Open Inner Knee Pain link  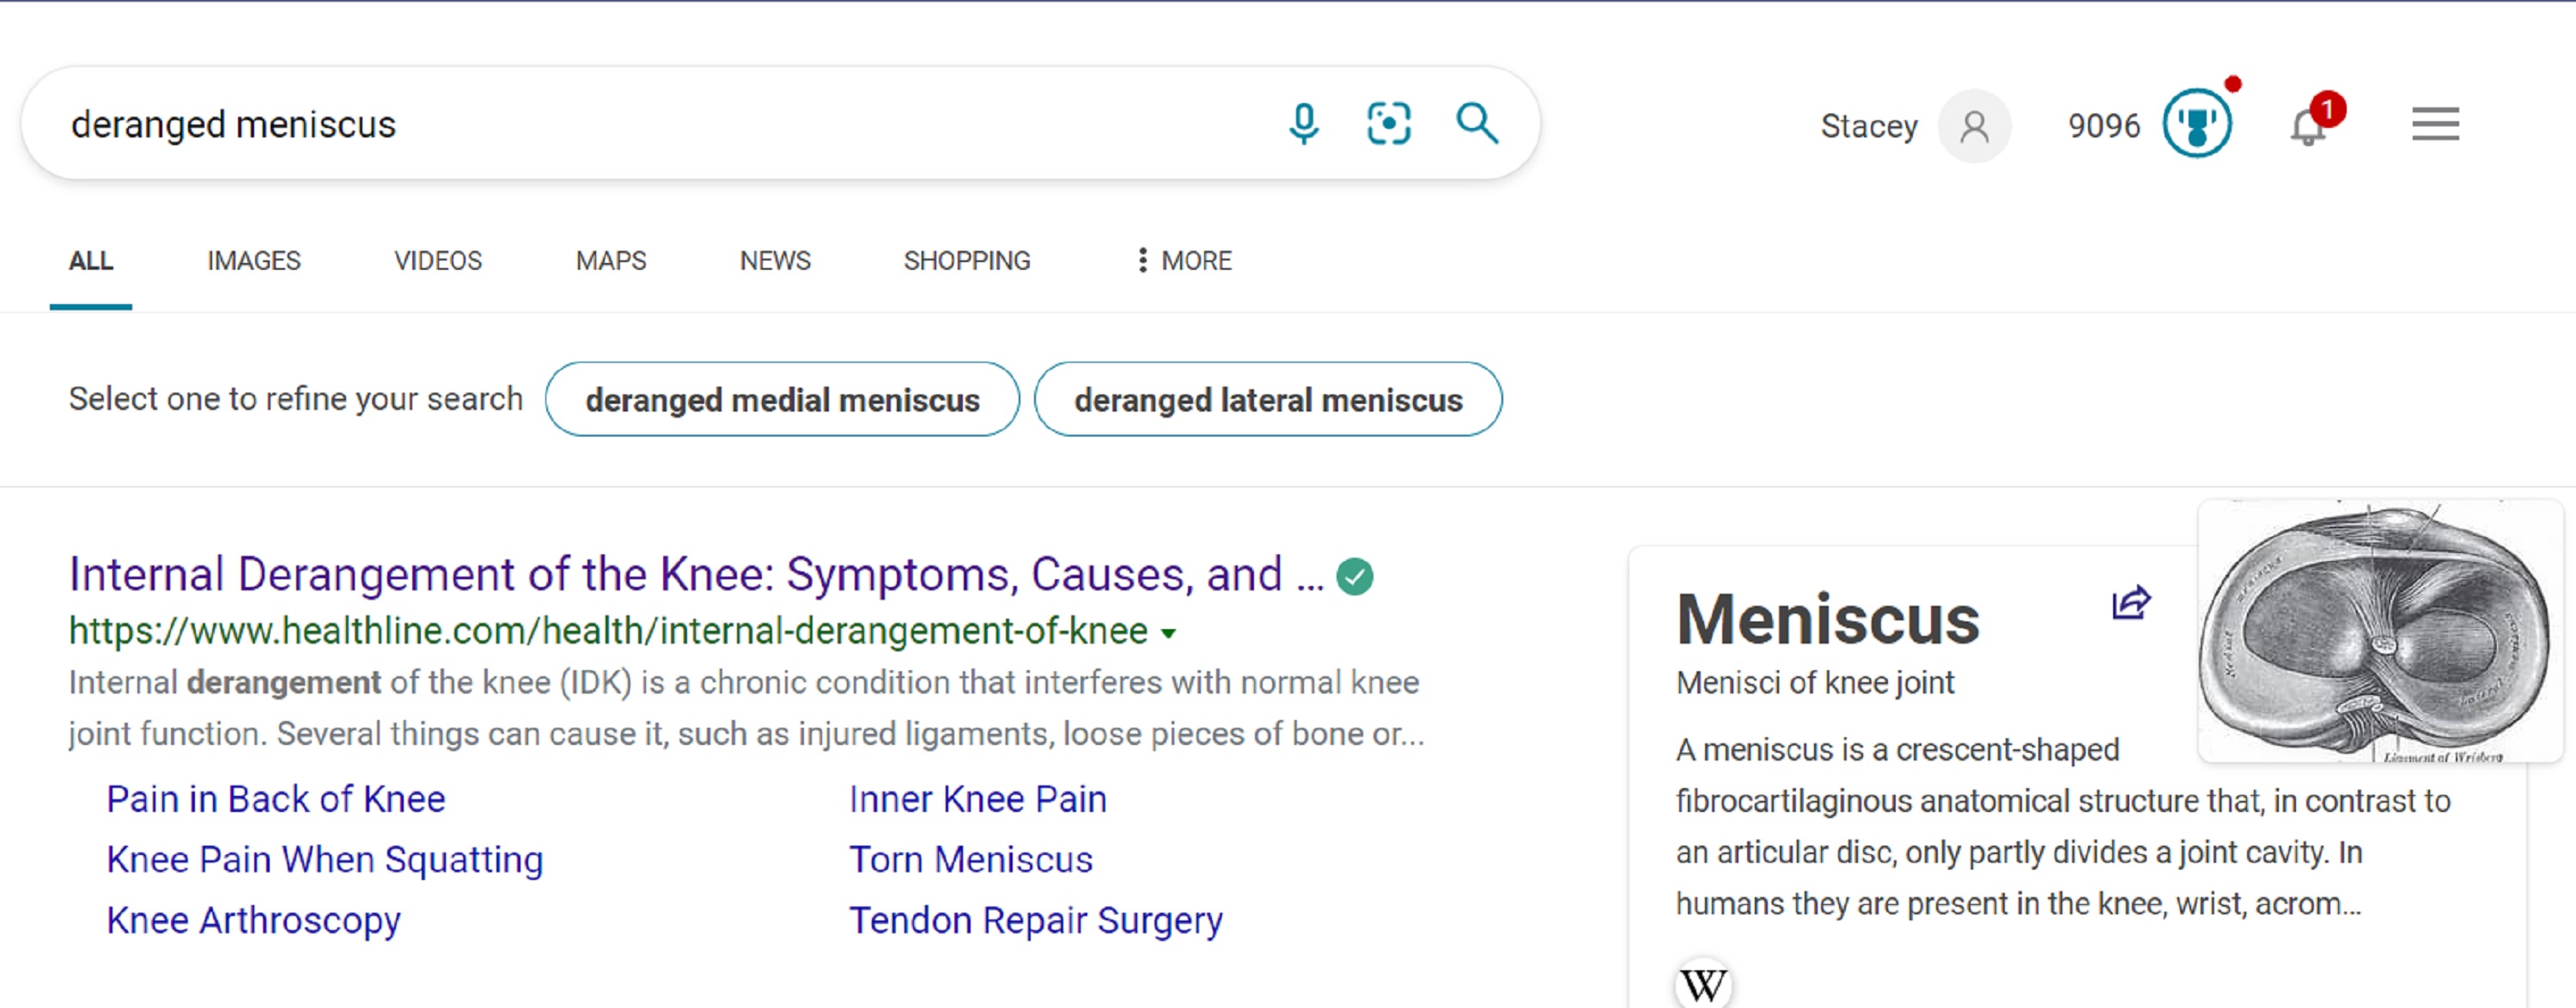pyautogui.click(x=978, y=799)
